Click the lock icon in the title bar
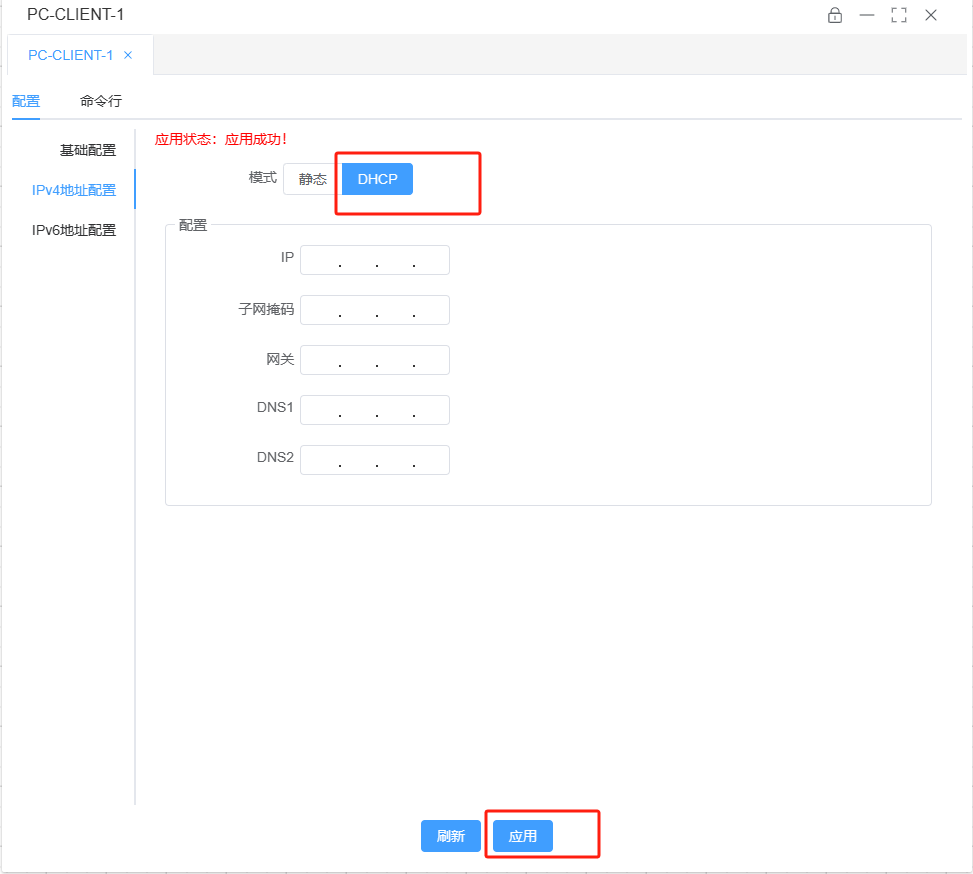 click(x=835, y=15)
